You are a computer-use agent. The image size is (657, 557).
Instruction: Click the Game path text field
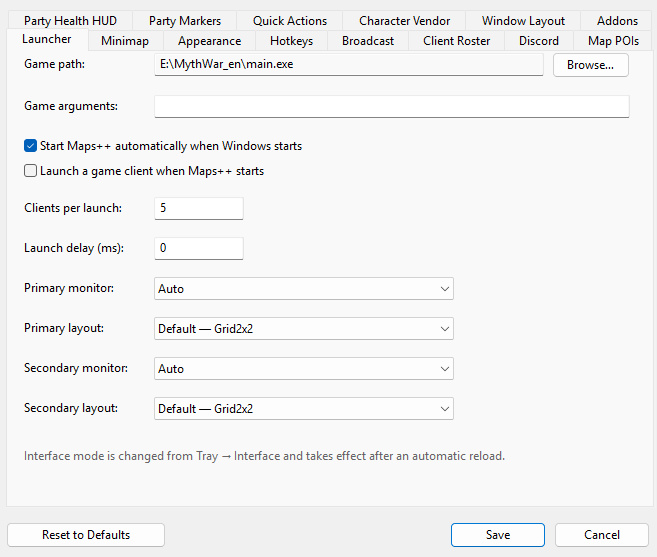349,65
